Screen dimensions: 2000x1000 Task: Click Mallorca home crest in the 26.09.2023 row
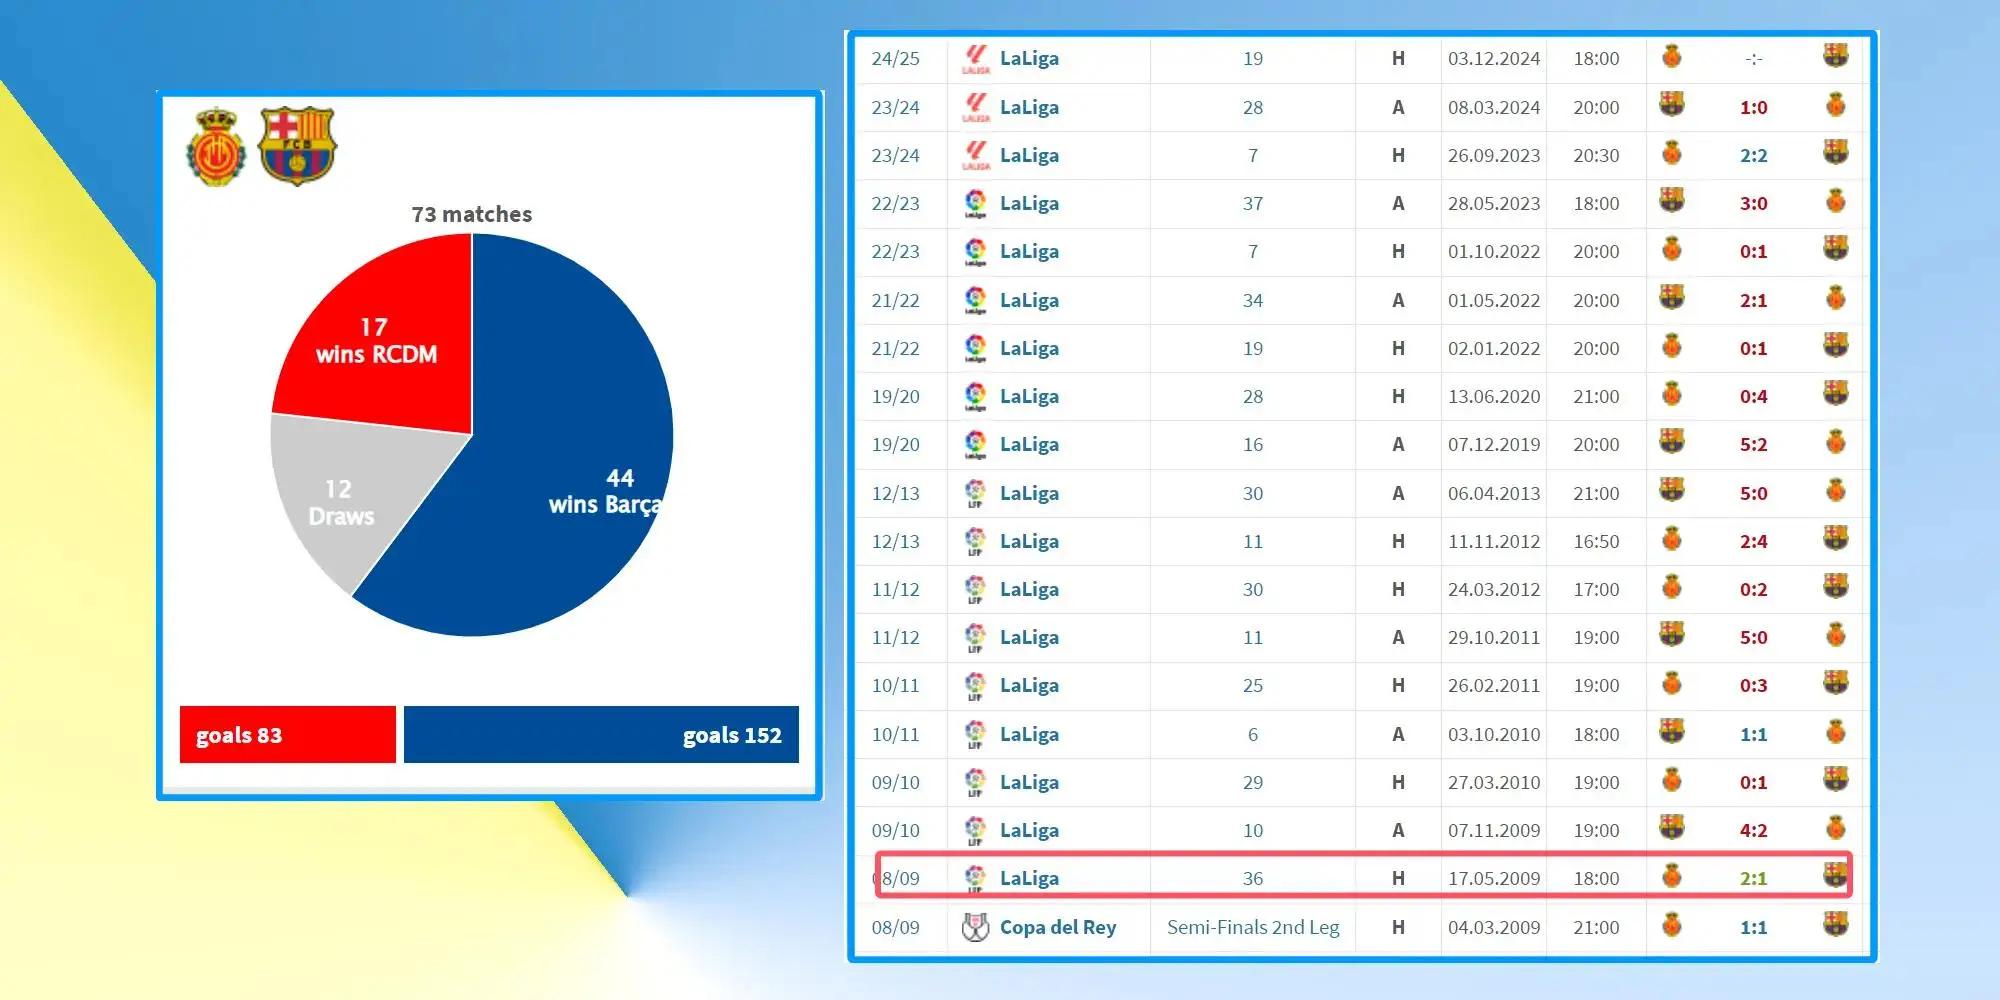(1671, 153)
